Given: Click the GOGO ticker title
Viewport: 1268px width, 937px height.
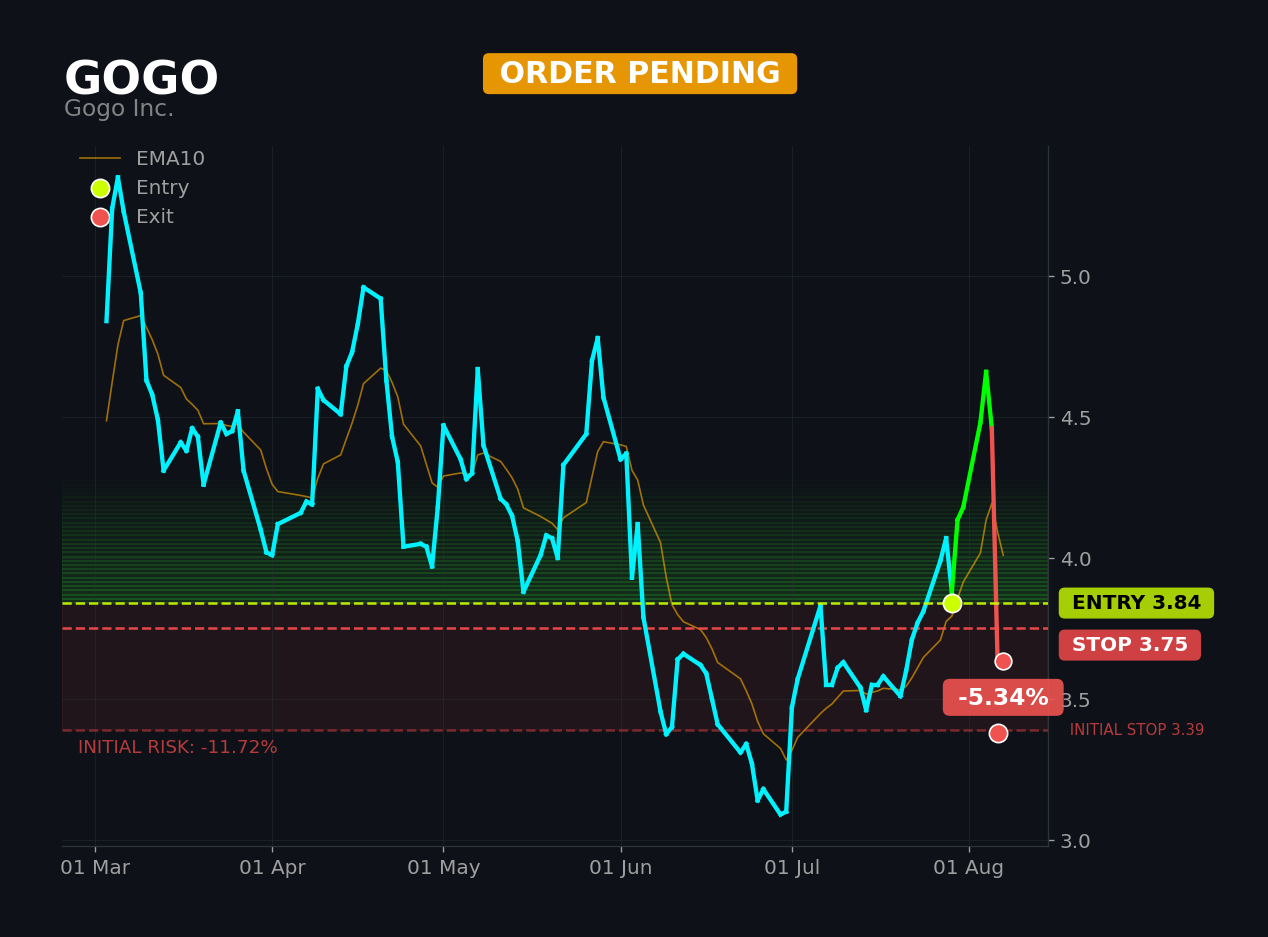Looking at the screenshot, I should 141,80.
